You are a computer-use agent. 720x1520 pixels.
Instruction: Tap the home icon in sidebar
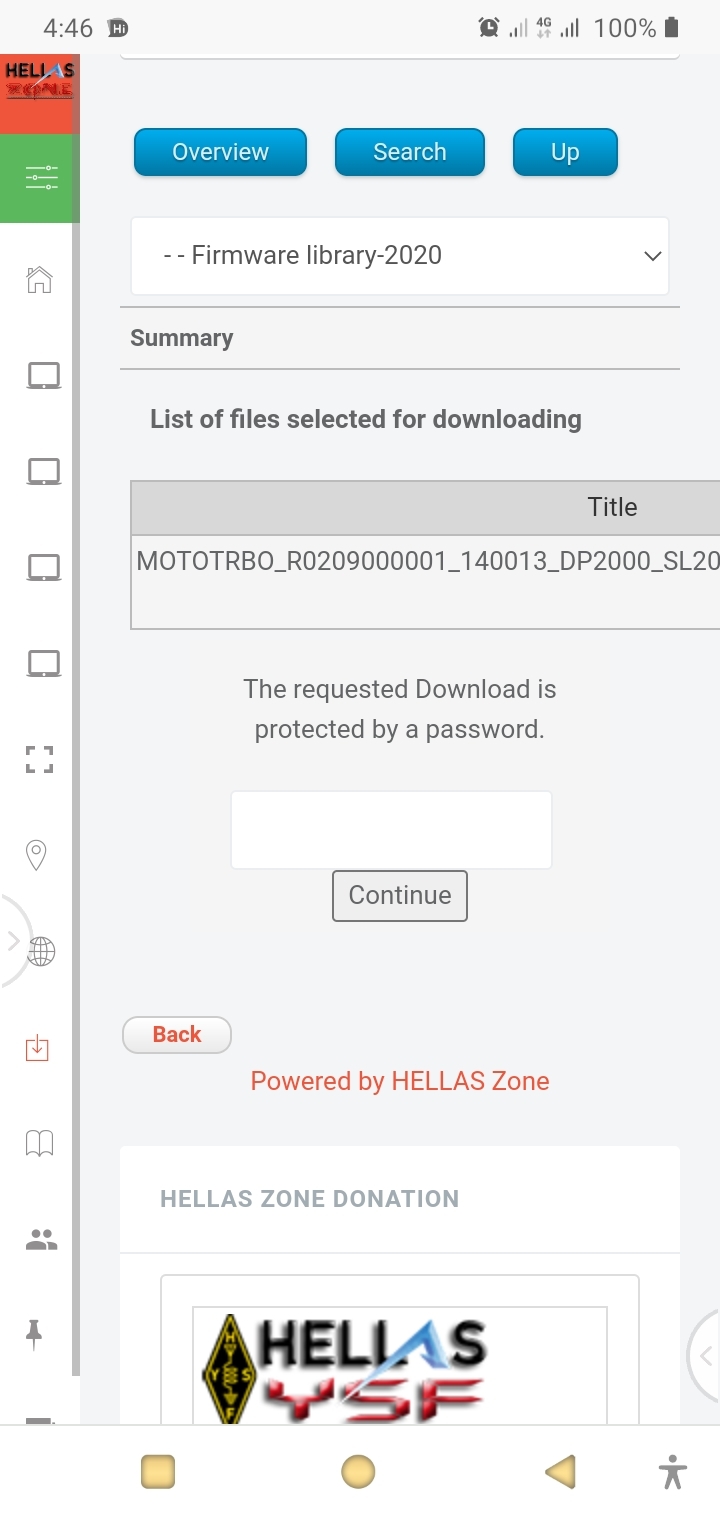coord(39,280)
